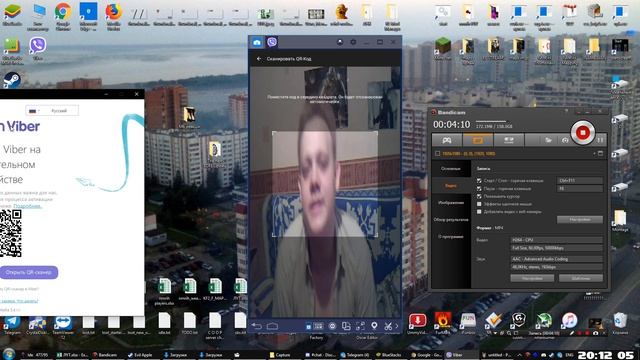The width and height of the screenshot is (640, 360).
Task: Enable mouse click effects checkbox
Action: click(x=479, y=204)
